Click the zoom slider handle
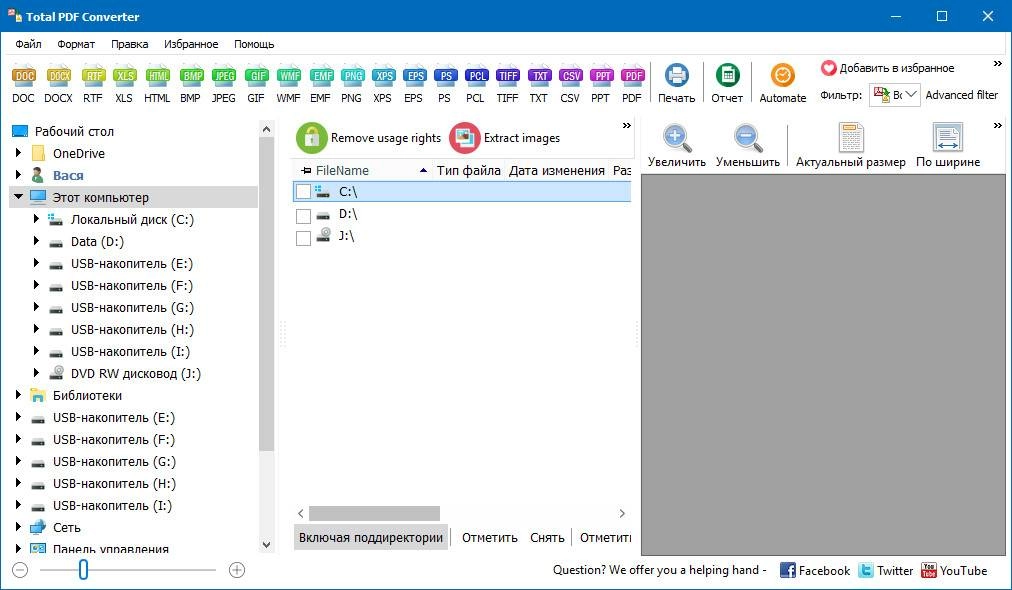Viewport: 1012px width, 590px height. coord(83,570)
